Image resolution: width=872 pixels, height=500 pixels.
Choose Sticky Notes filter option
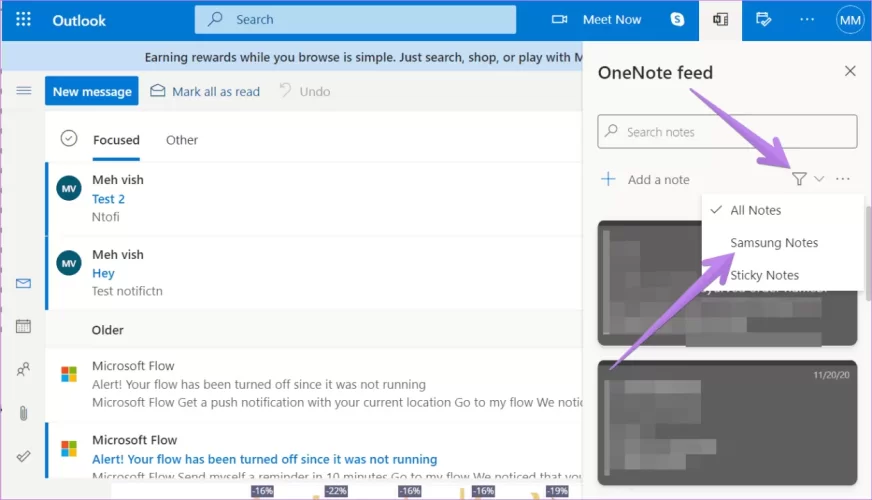[764, 275]
